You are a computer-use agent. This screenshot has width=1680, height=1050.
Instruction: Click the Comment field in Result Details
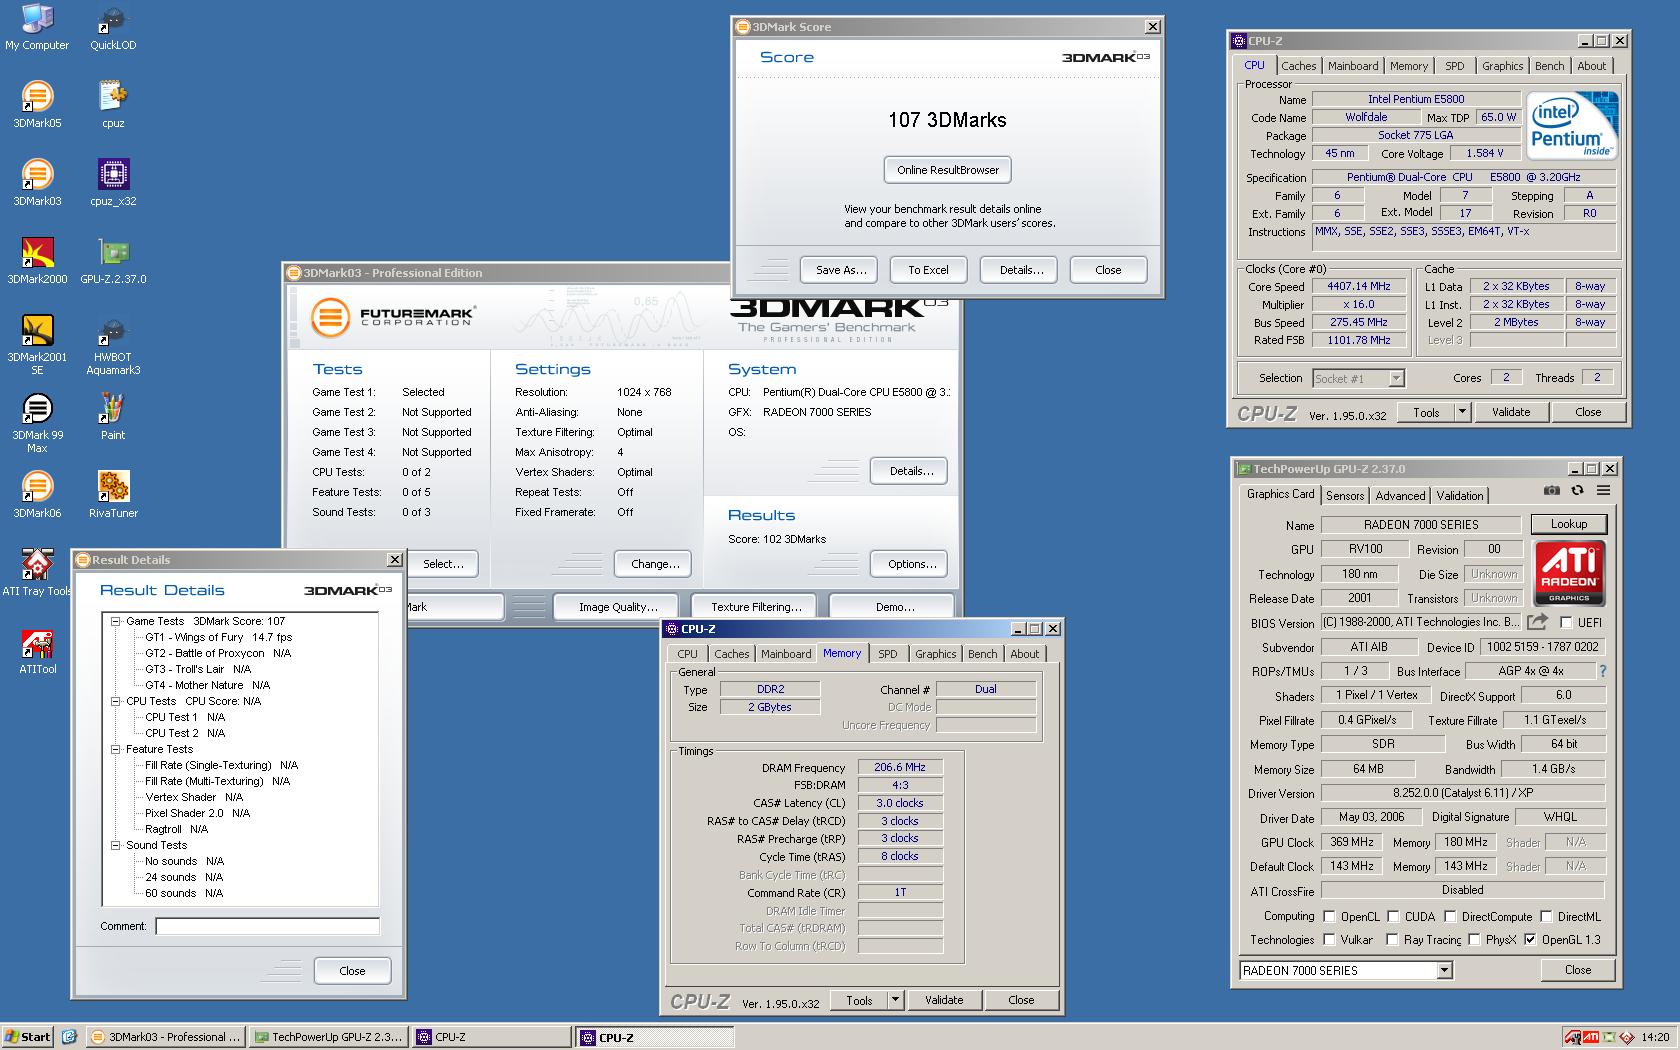267,926
